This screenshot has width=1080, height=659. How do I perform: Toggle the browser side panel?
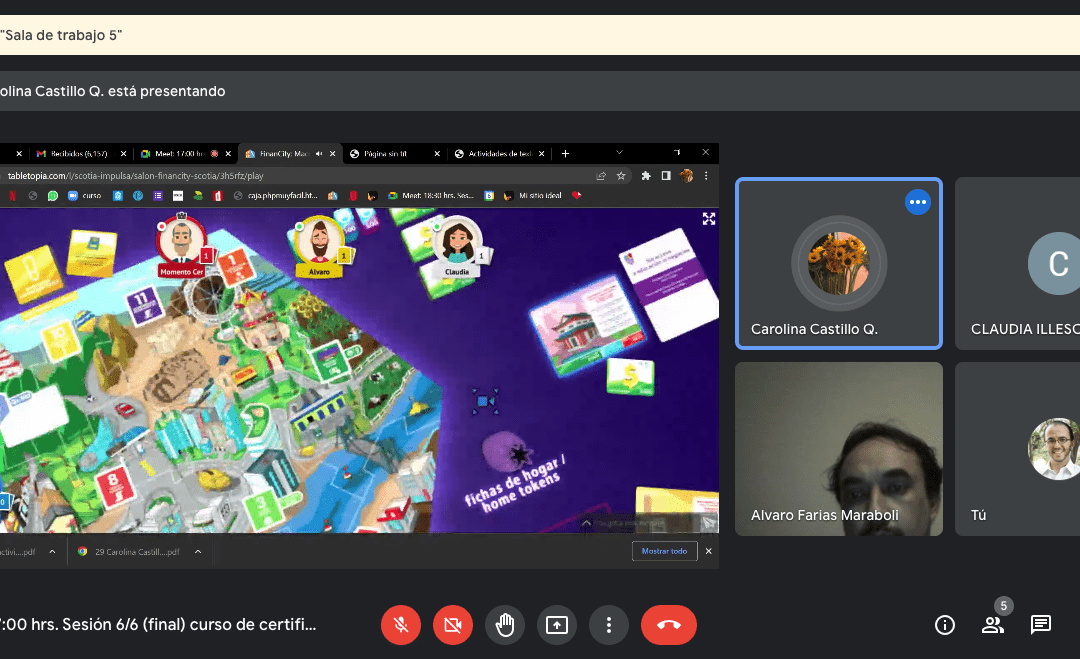(x=666, y=176)
